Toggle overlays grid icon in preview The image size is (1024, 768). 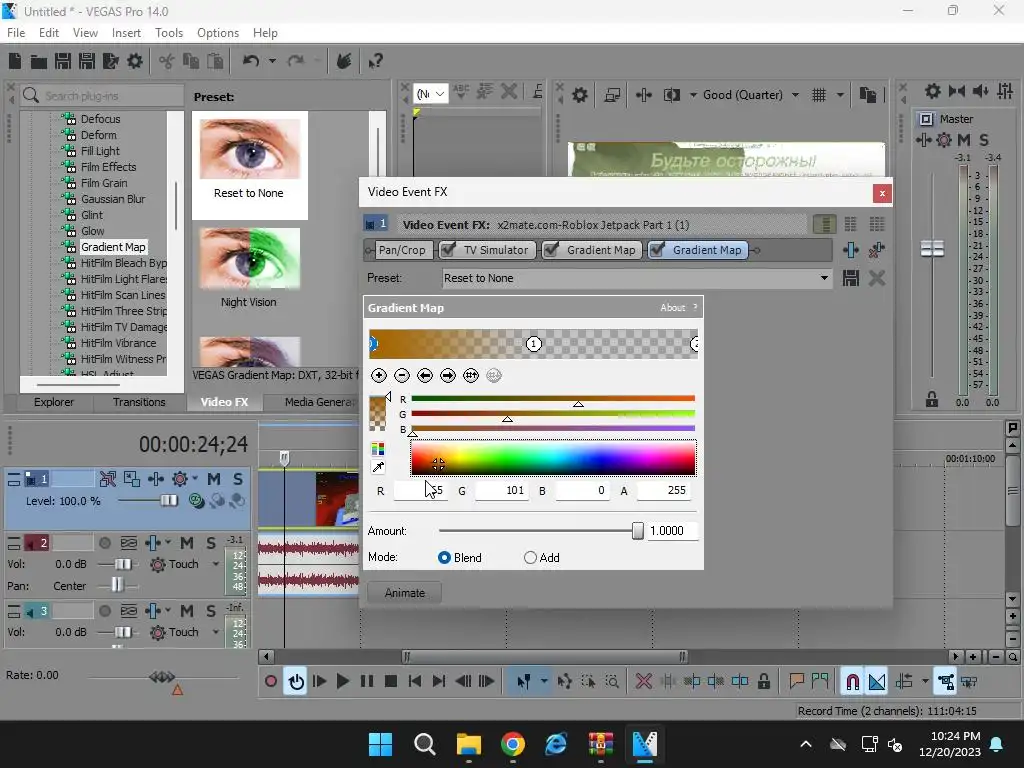[x=819, y=95]
